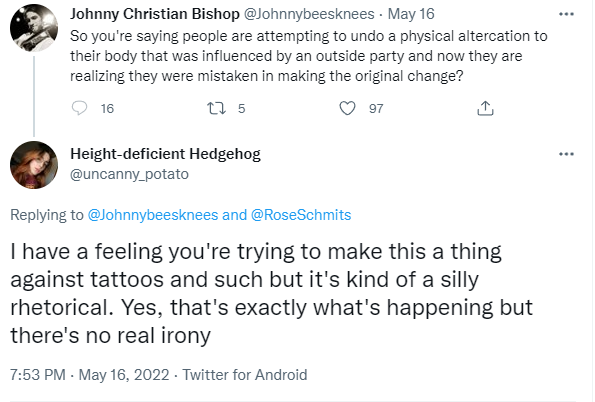Click the Twitter for Android source label

pyautogui.click(x=245, y=375)
